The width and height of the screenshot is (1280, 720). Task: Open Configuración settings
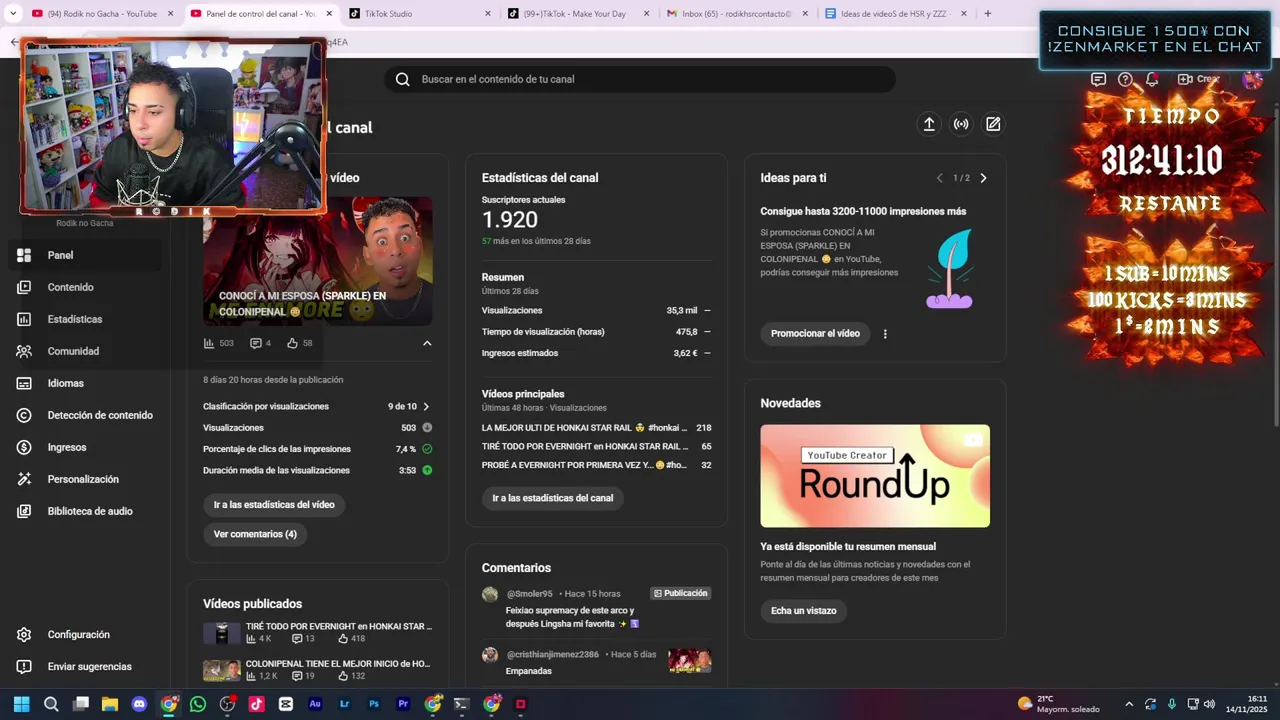tap(85, 634)
